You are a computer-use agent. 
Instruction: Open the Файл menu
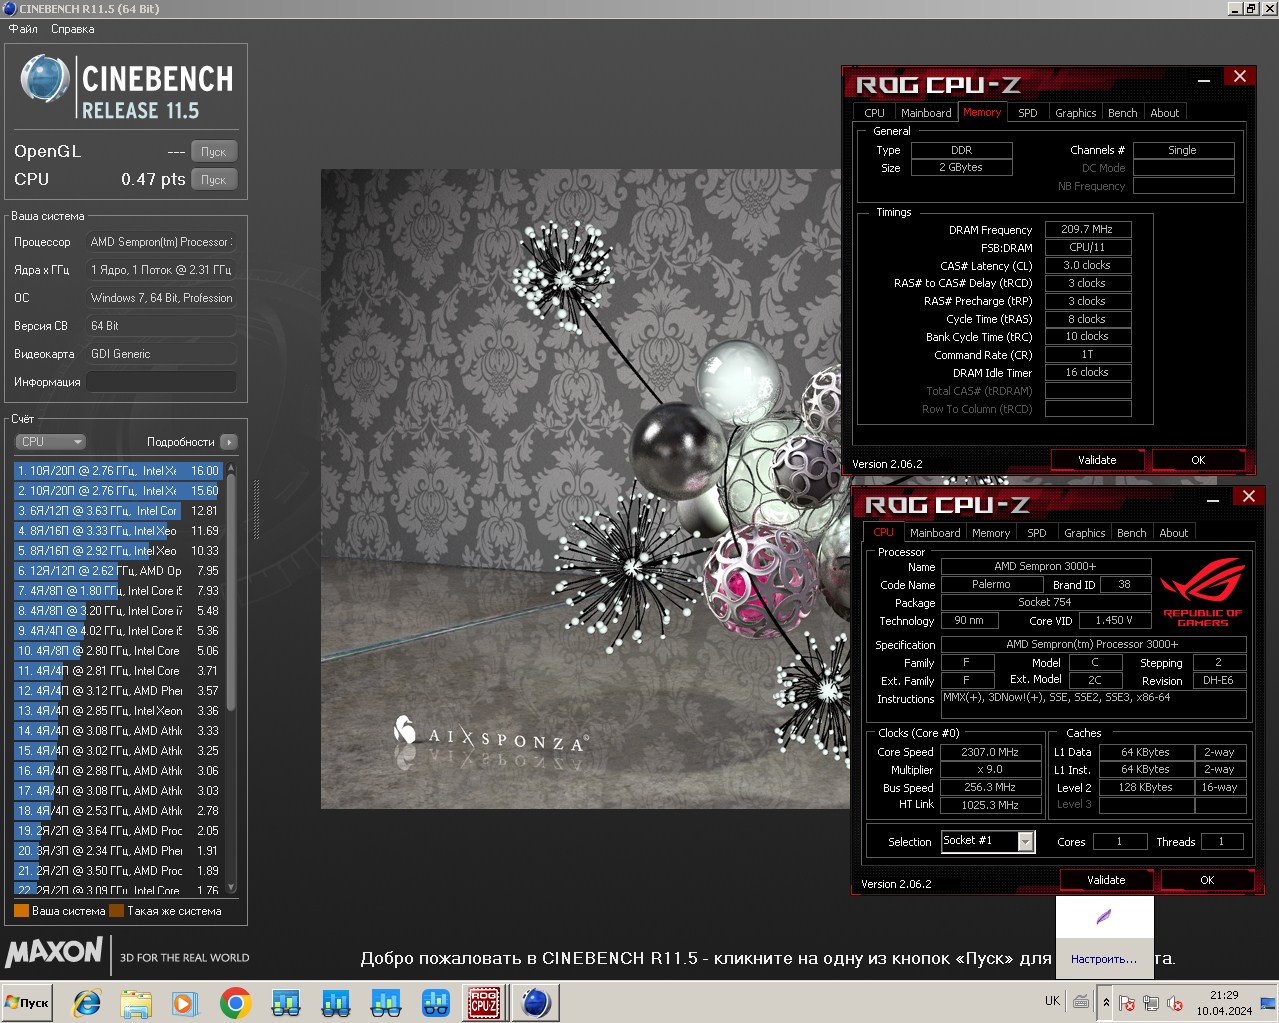(x=23, y=29)
